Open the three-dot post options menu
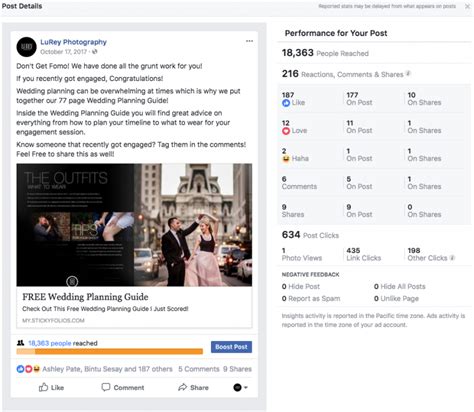This screenshot has width=474, height=412. click(x=249, y=41)
